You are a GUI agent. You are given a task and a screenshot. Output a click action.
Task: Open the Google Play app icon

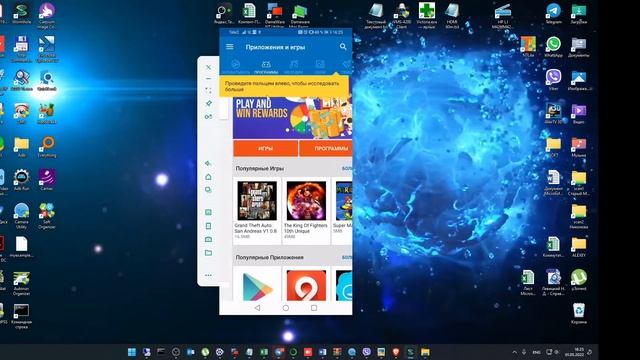click(257, 287)
